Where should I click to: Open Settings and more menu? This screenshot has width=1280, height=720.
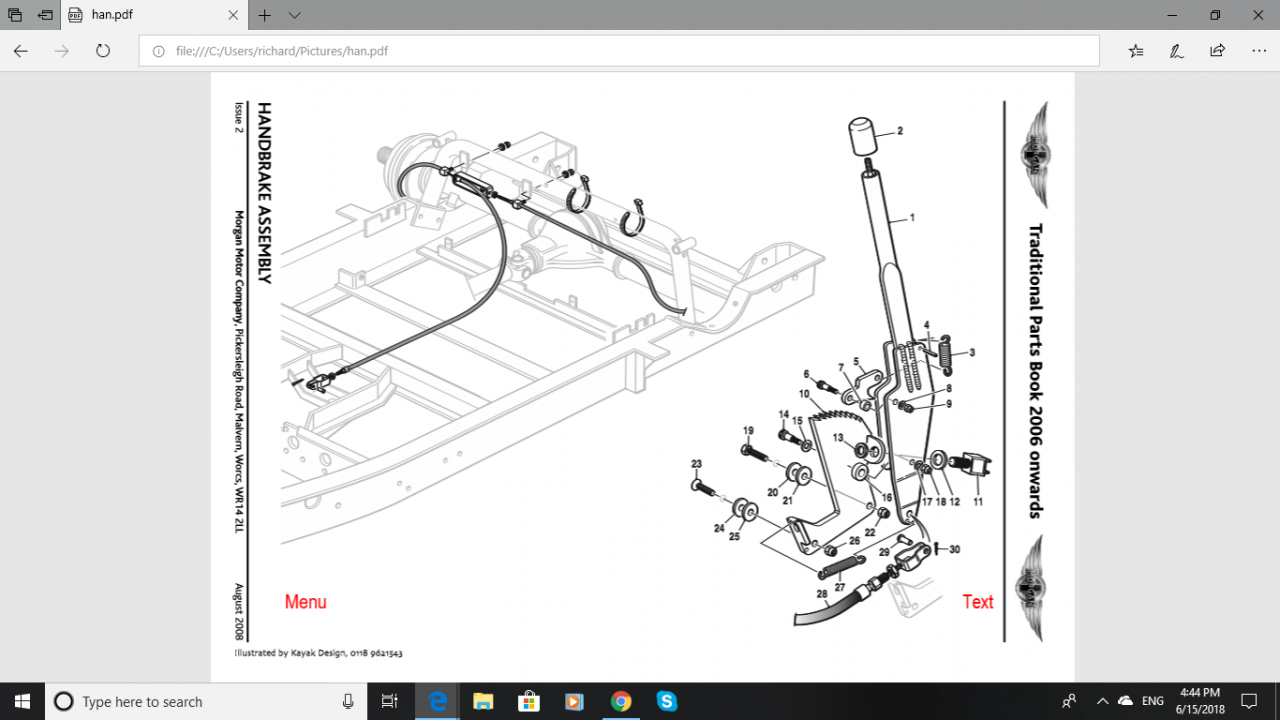tap(1258, 51)
